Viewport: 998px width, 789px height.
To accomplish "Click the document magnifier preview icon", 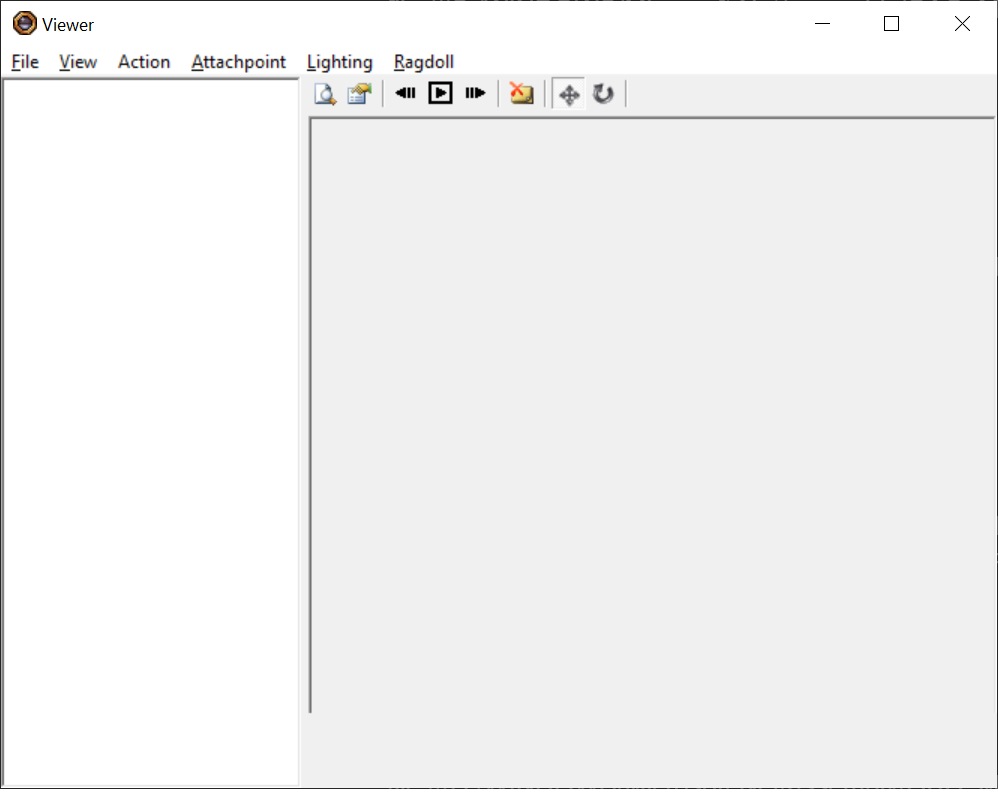I will click(325, 94).
